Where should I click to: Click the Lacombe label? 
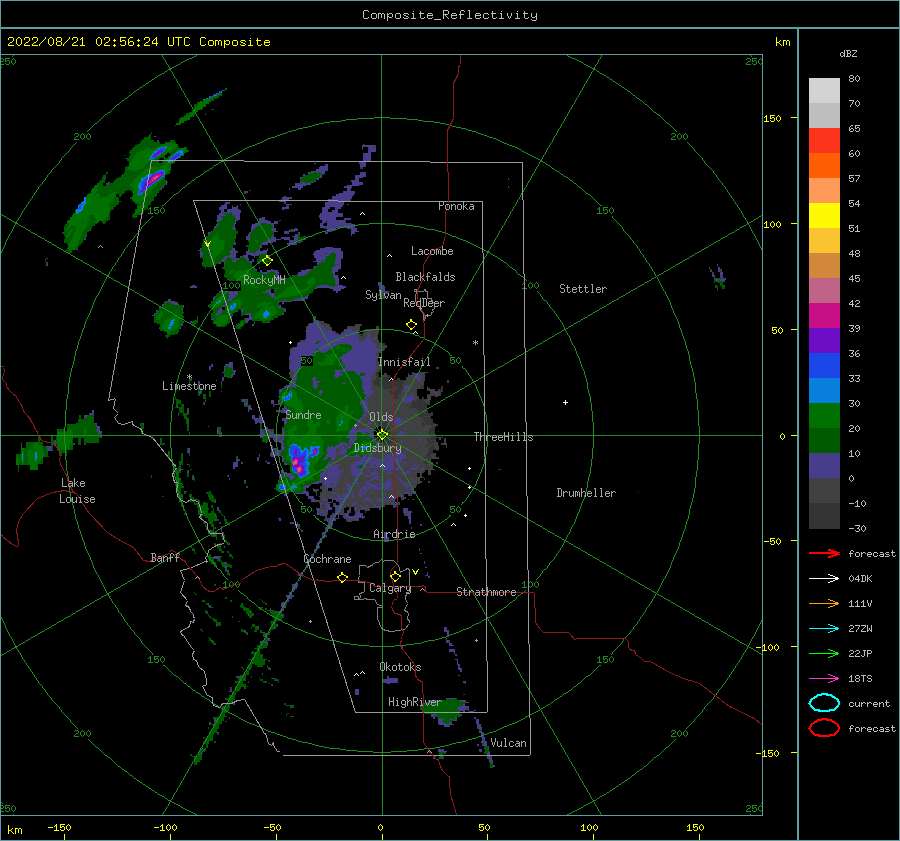click(x=432, y=251)
